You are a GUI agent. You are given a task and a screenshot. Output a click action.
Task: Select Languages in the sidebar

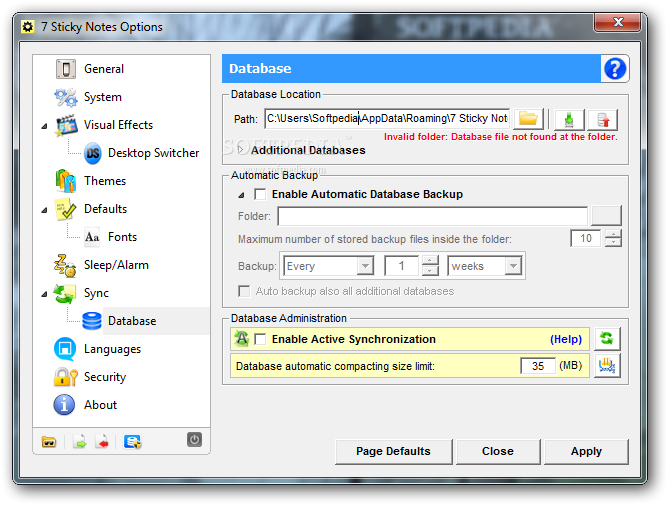click(x=112, y=349)
